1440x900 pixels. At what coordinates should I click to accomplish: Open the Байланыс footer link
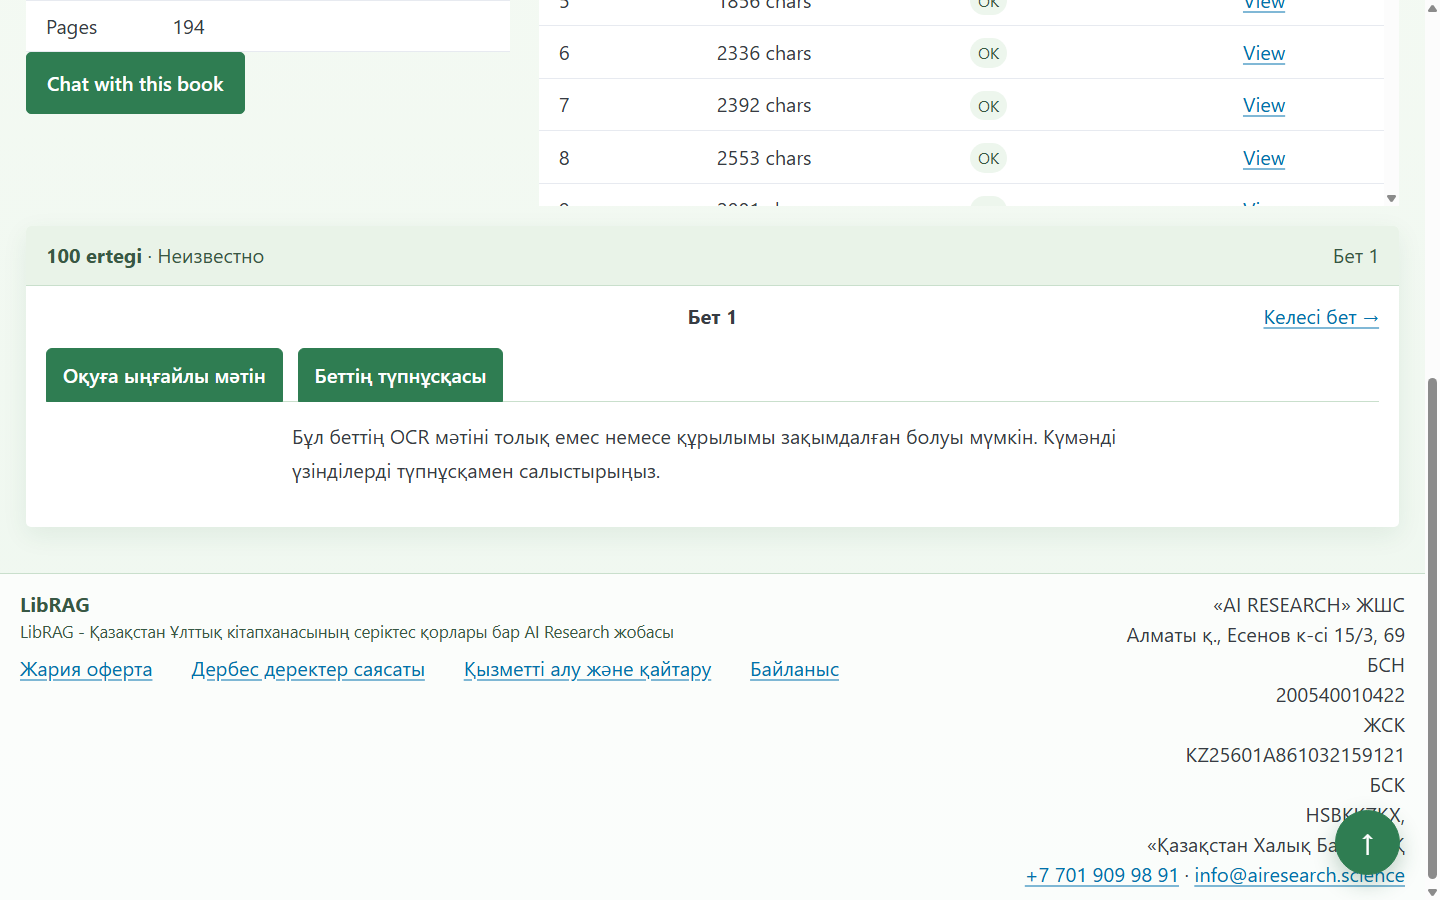(794, 669)
